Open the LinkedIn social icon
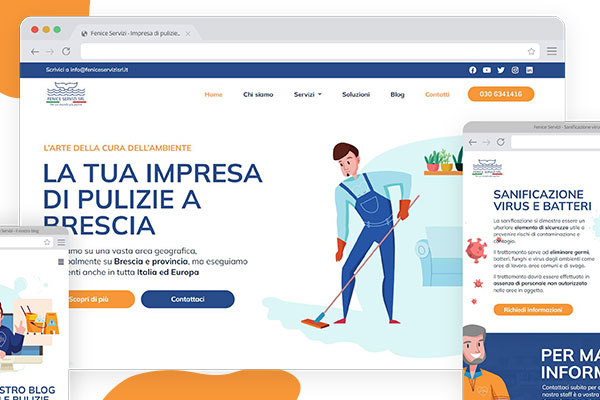This screenshot has height=400, width=600. coord(529,70)
